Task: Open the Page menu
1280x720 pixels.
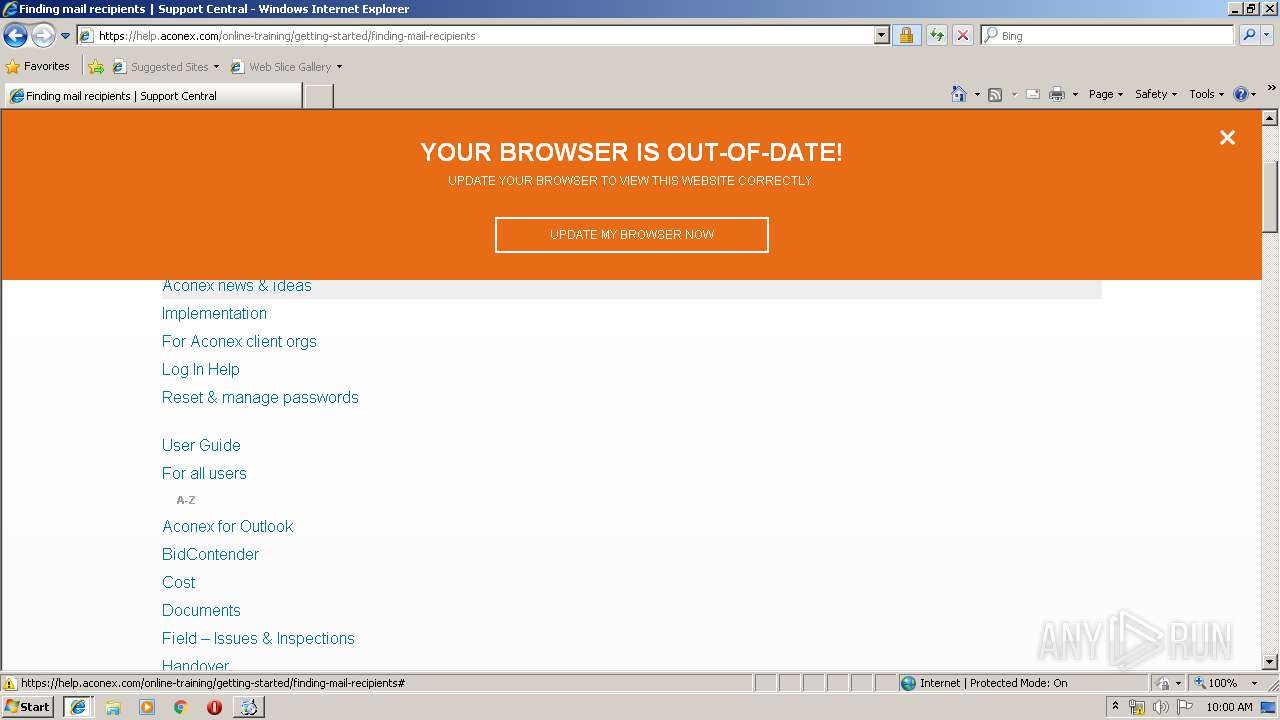Action: (x=1105, y=94)
